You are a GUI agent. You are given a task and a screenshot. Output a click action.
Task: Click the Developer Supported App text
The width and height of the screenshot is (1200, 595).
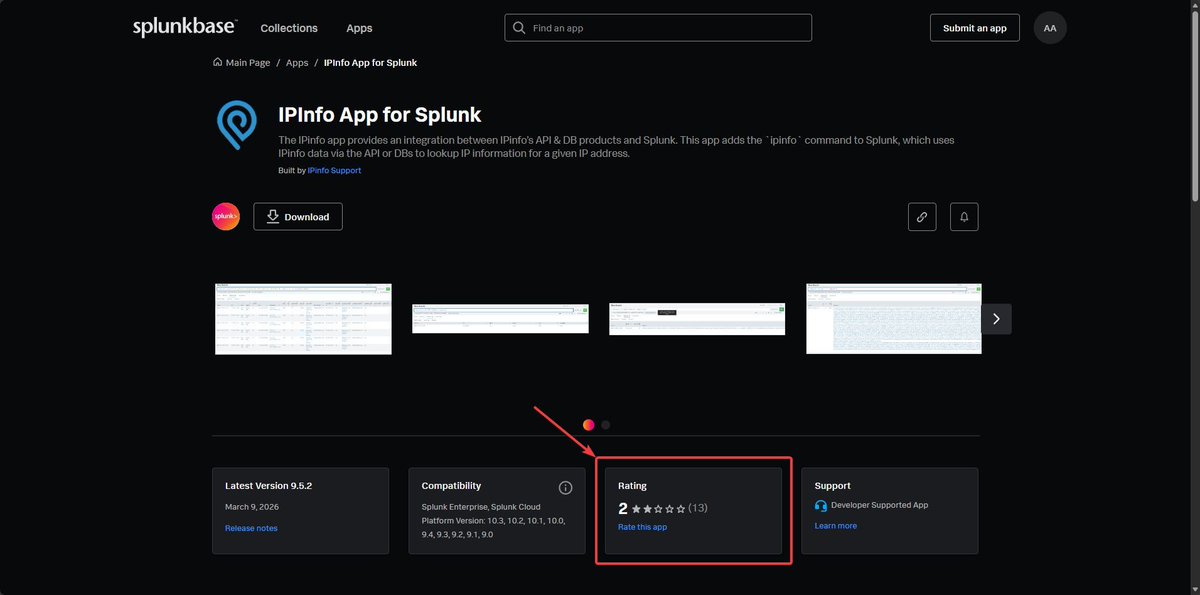click(x=879, y=505)
